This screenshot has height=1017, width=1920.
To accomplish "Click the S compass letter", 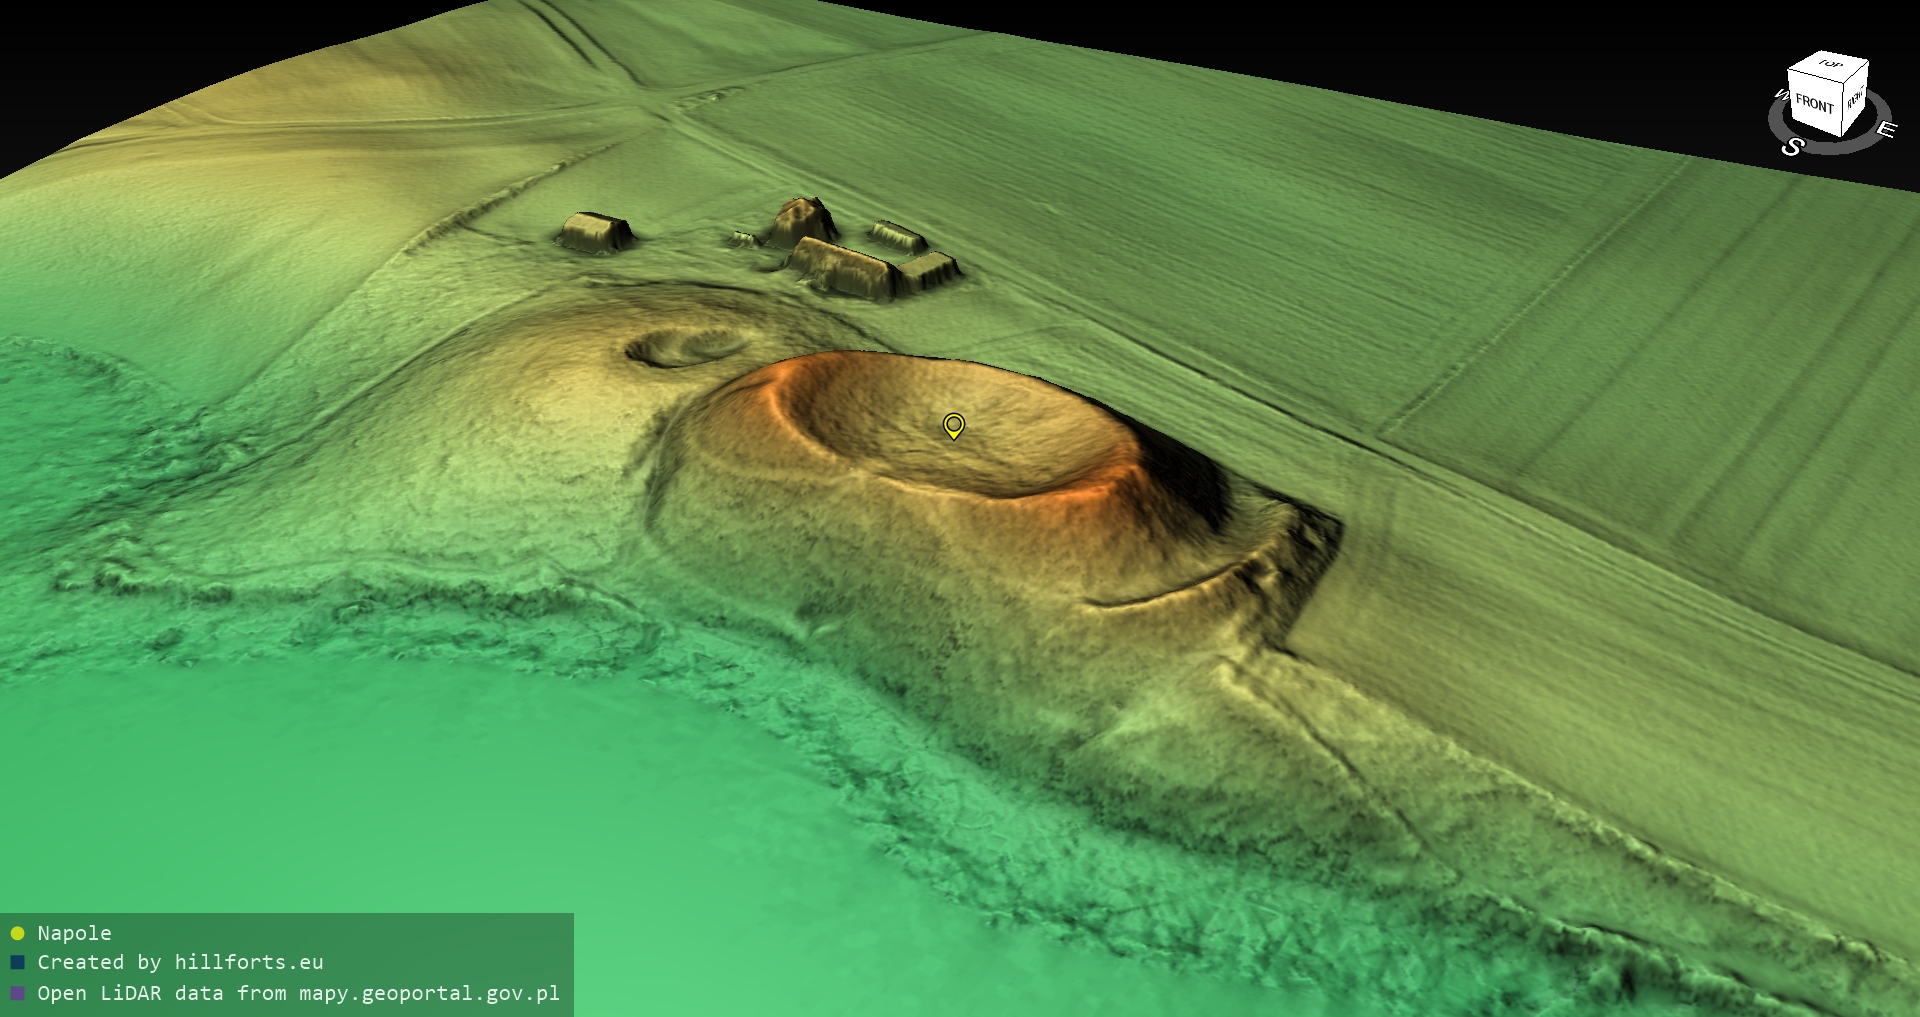I will 1792,147.
